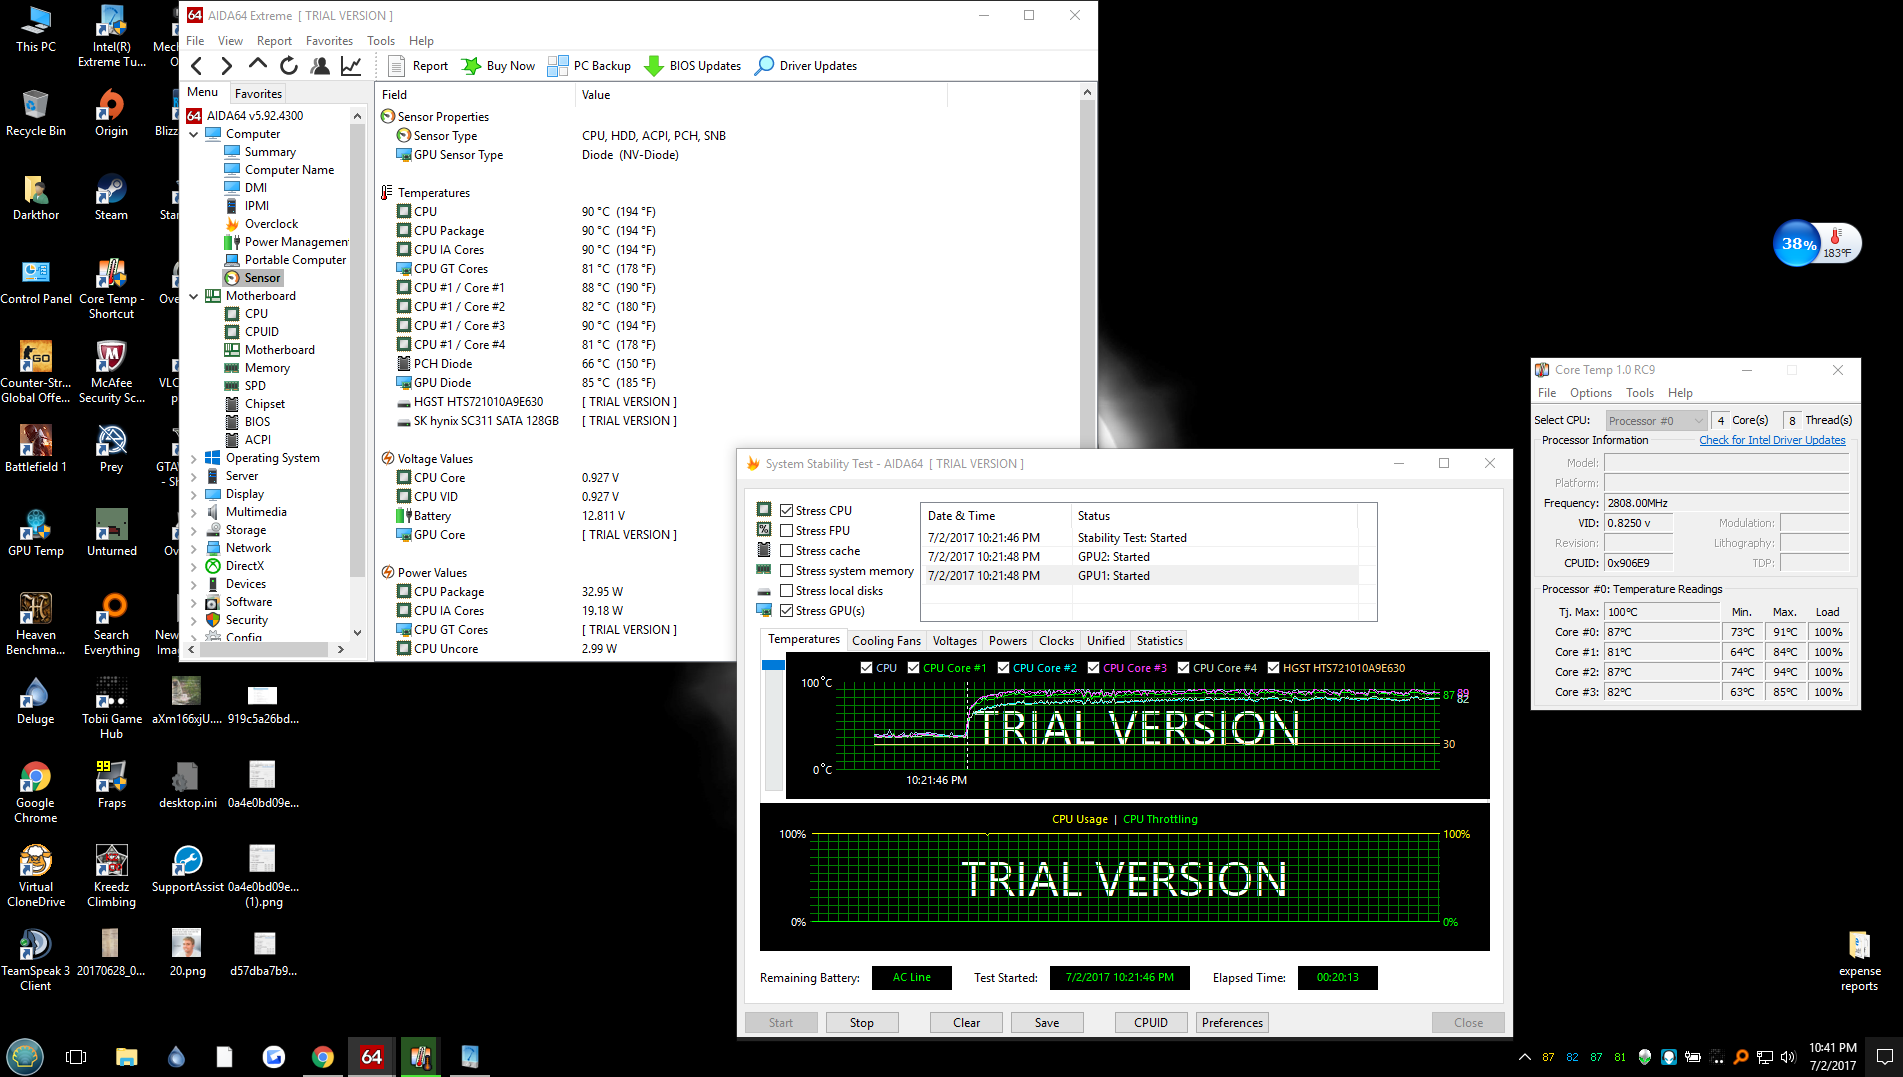Open the Origin desktop icon

pyautogui.click(x=111, y=112)
